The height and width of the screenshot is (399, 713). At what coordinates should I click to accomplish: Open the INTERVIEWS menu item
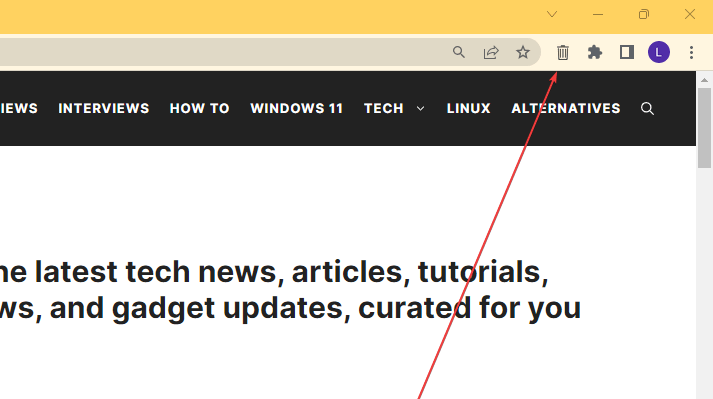(x=104, y=108)
